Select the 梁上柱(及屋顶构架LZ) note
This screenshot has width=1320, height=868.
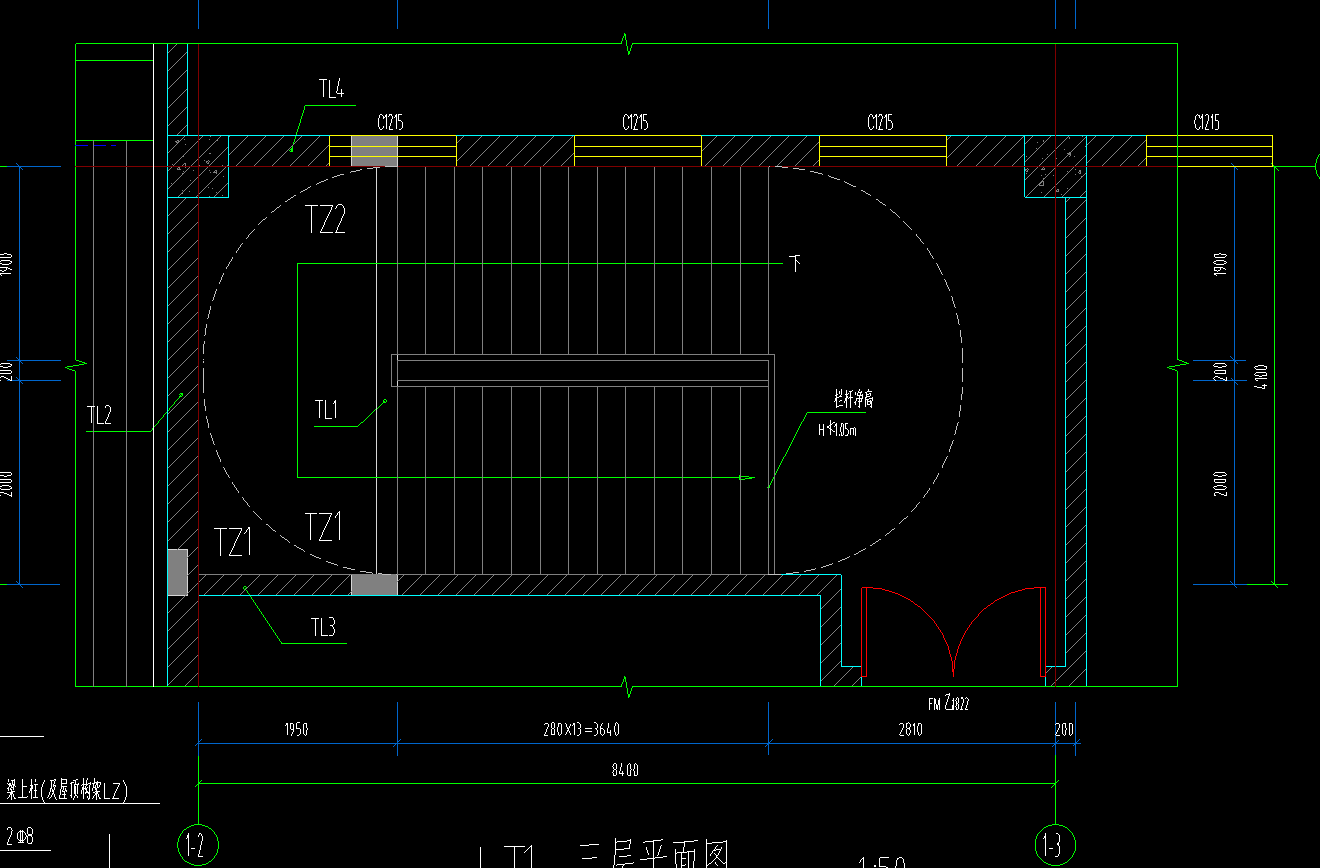click(66, 789)
